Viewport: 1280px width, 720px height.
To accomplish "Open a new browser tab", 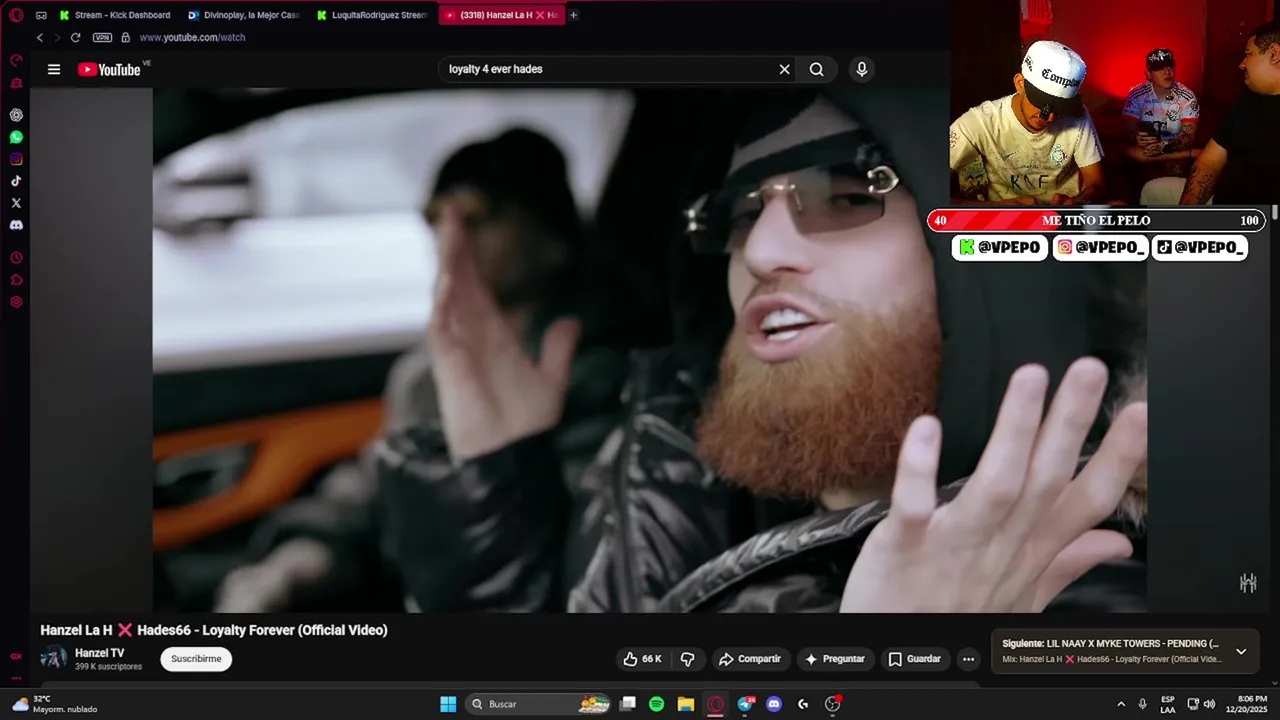I will pyautogui.click(x=574, y=15).
